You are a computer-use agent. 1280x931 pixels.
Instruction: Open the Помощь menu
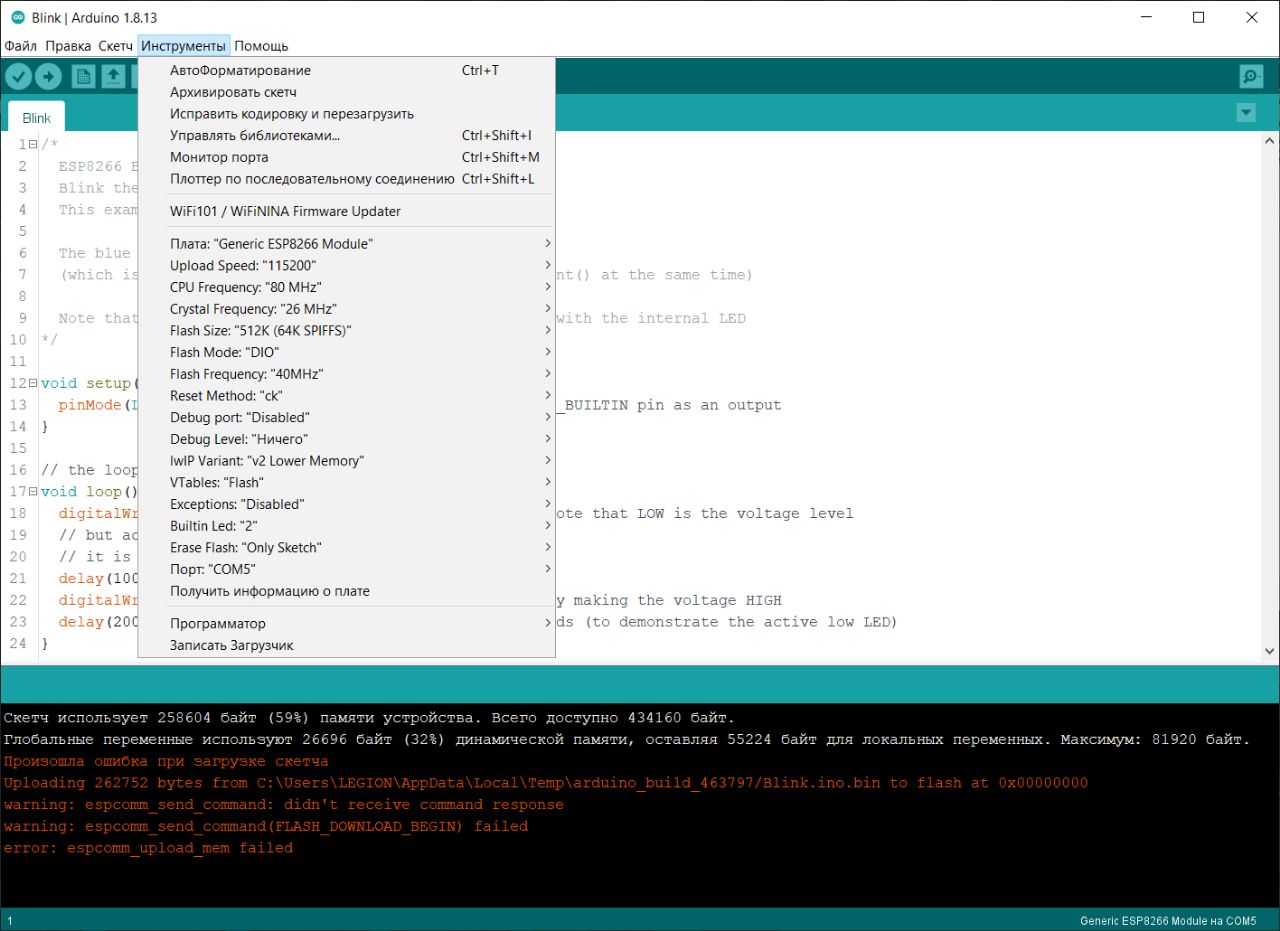[x=261, y=46]
